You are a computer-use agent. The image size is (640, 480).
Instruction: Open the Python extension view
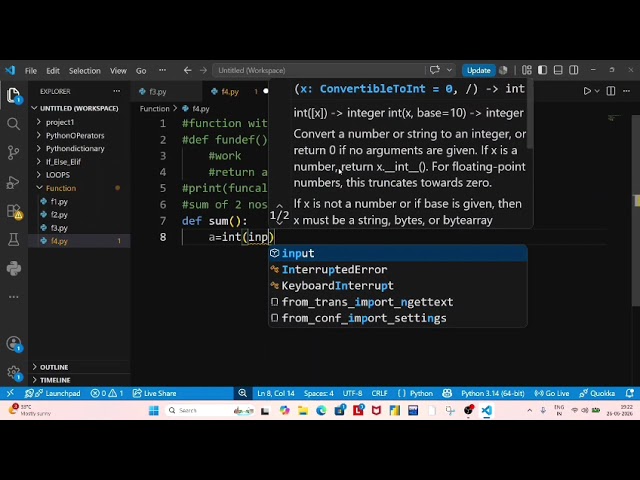[13, 269]
